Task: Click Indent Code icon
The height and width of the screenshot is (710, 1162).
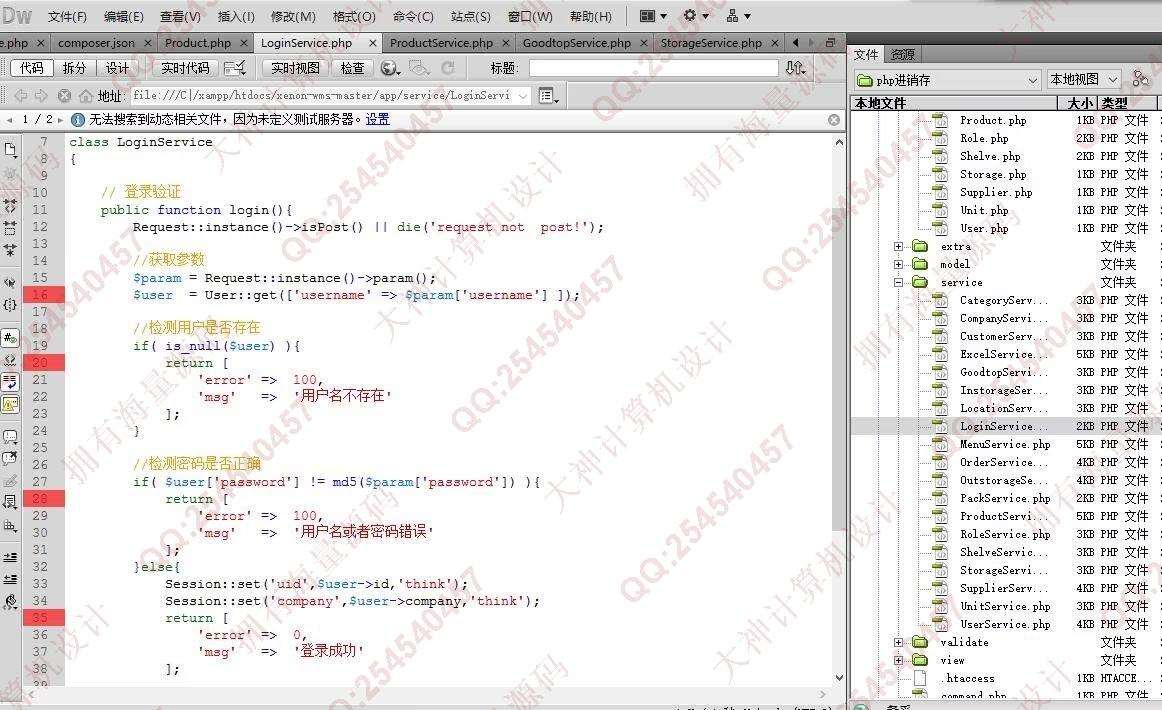Action: click(10, 557)
